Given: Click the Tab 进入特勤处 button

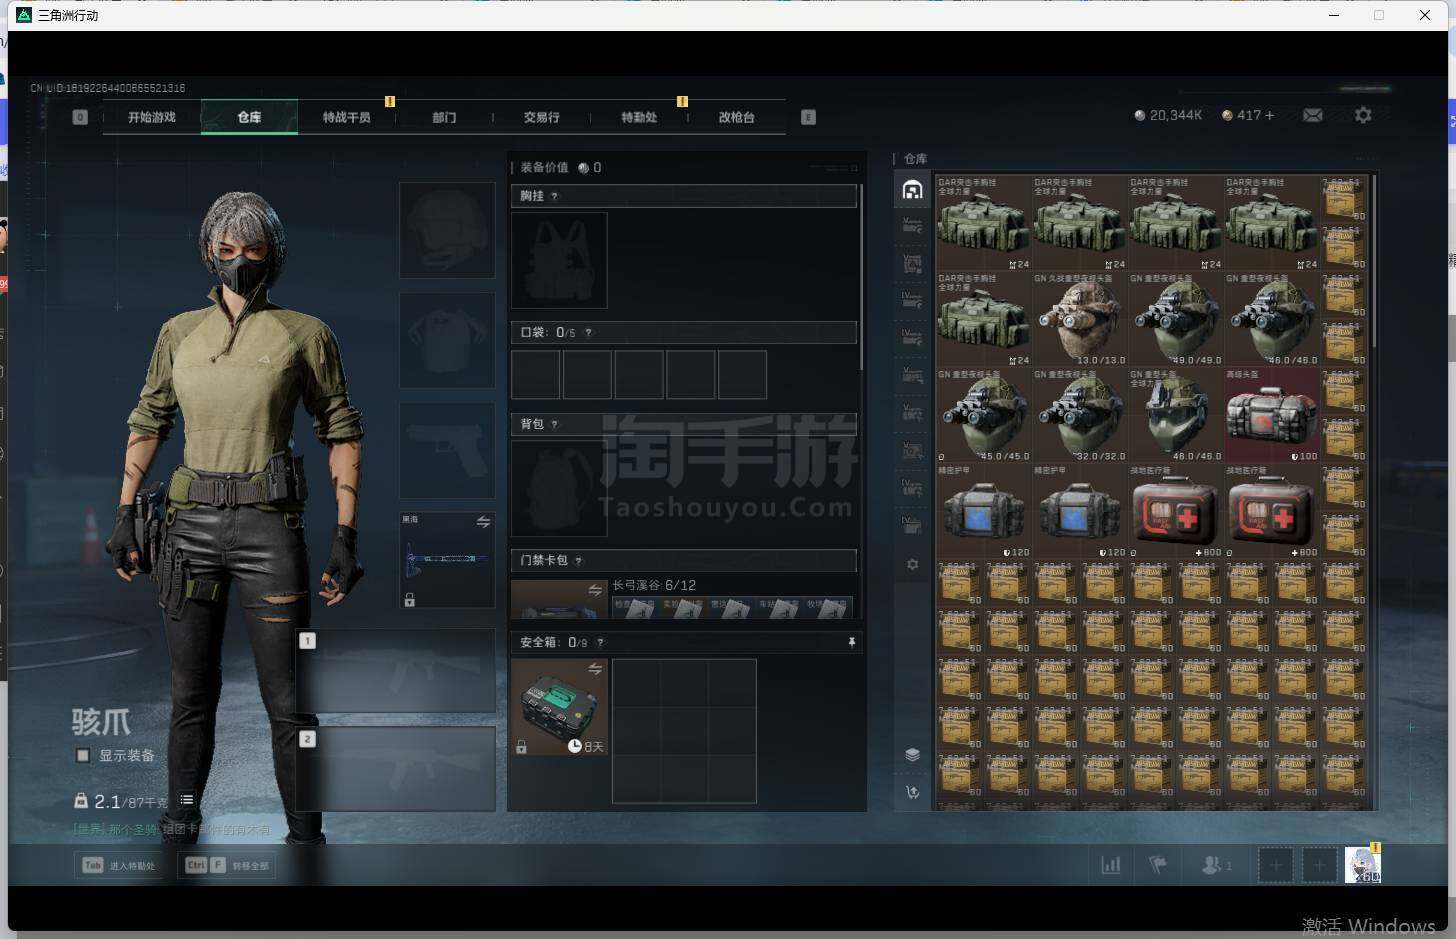Looking at the screenshot, I should pyautogui.click(x=119, y=865).
